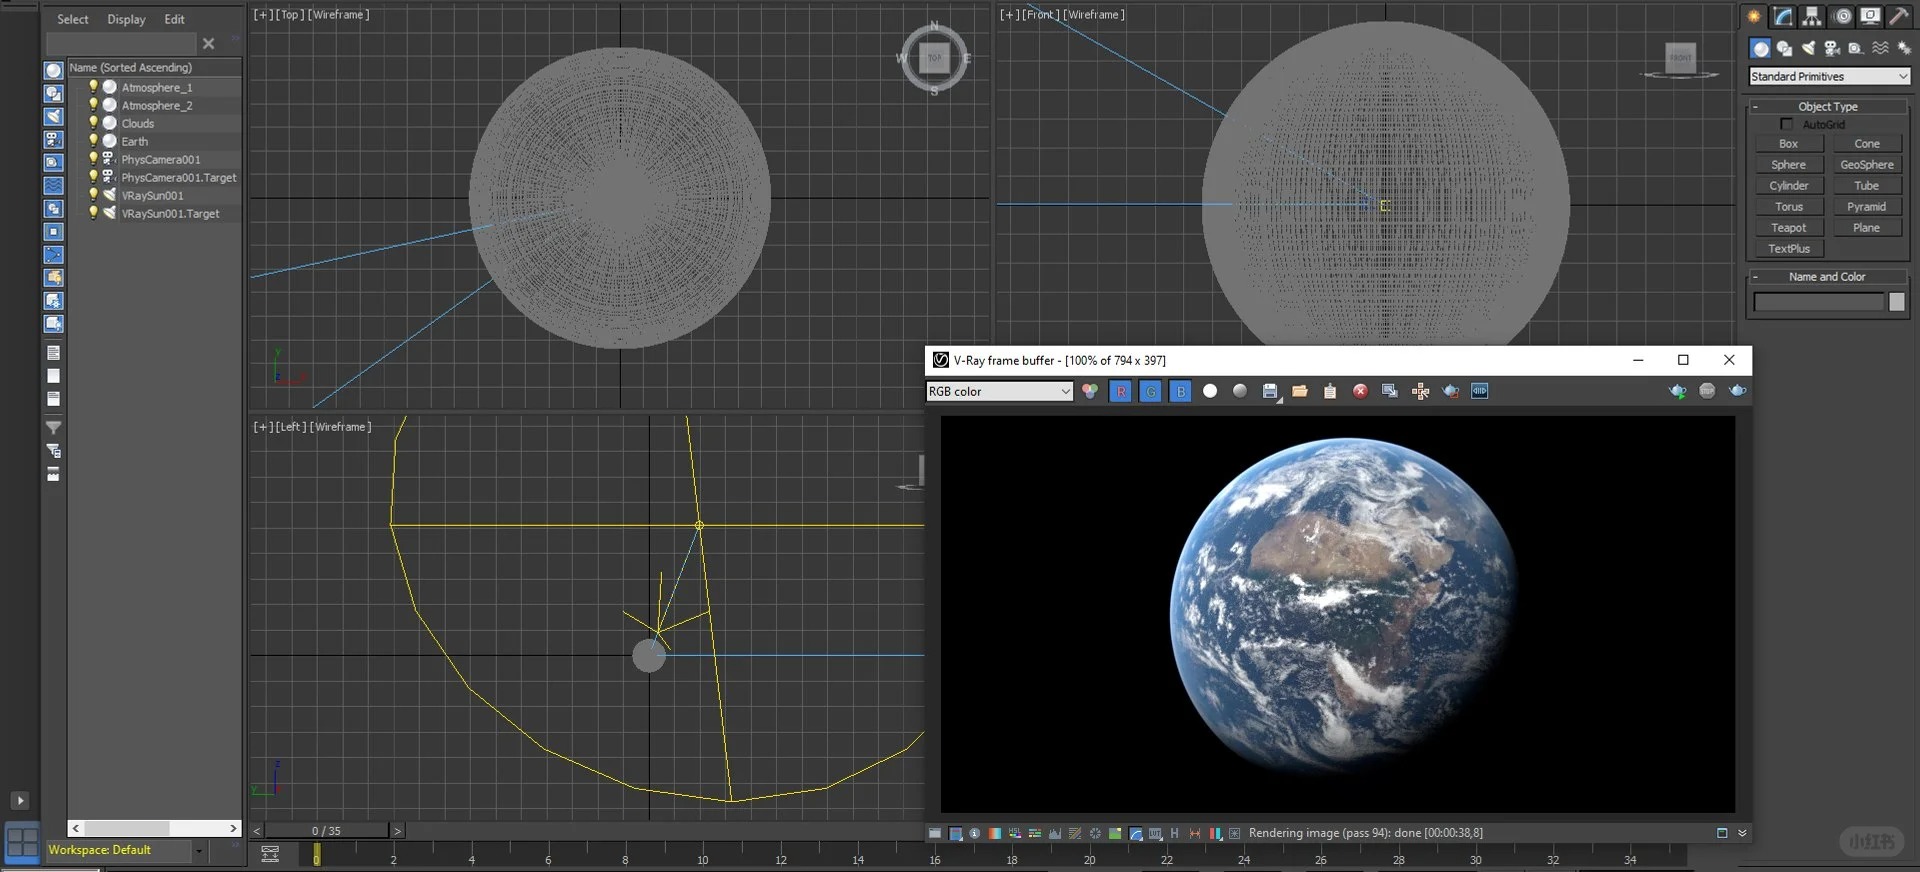Open the Standard Primitives dropdown

pos(1829,76)
